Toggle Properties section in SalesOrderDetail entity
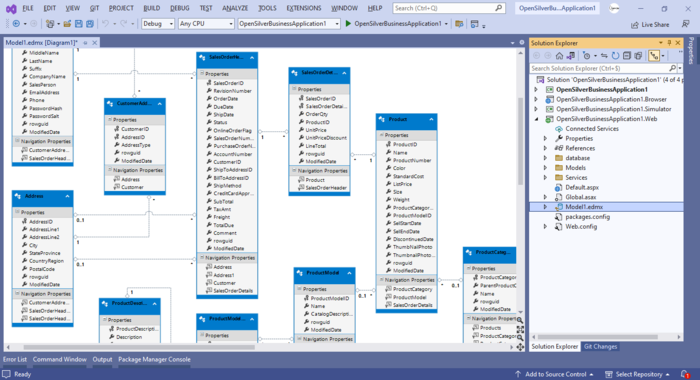The width and height of the screenshot is (700, 380). [x=295, y=89]
